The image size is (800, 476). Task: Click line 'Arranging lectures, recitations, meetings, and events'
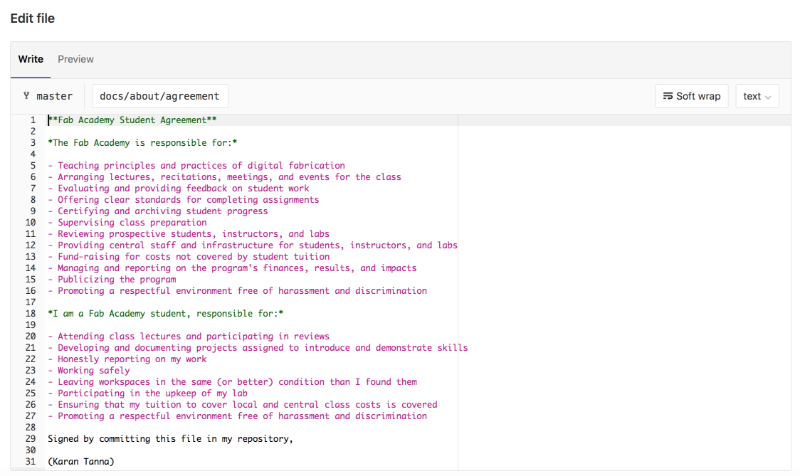point(224,177)
